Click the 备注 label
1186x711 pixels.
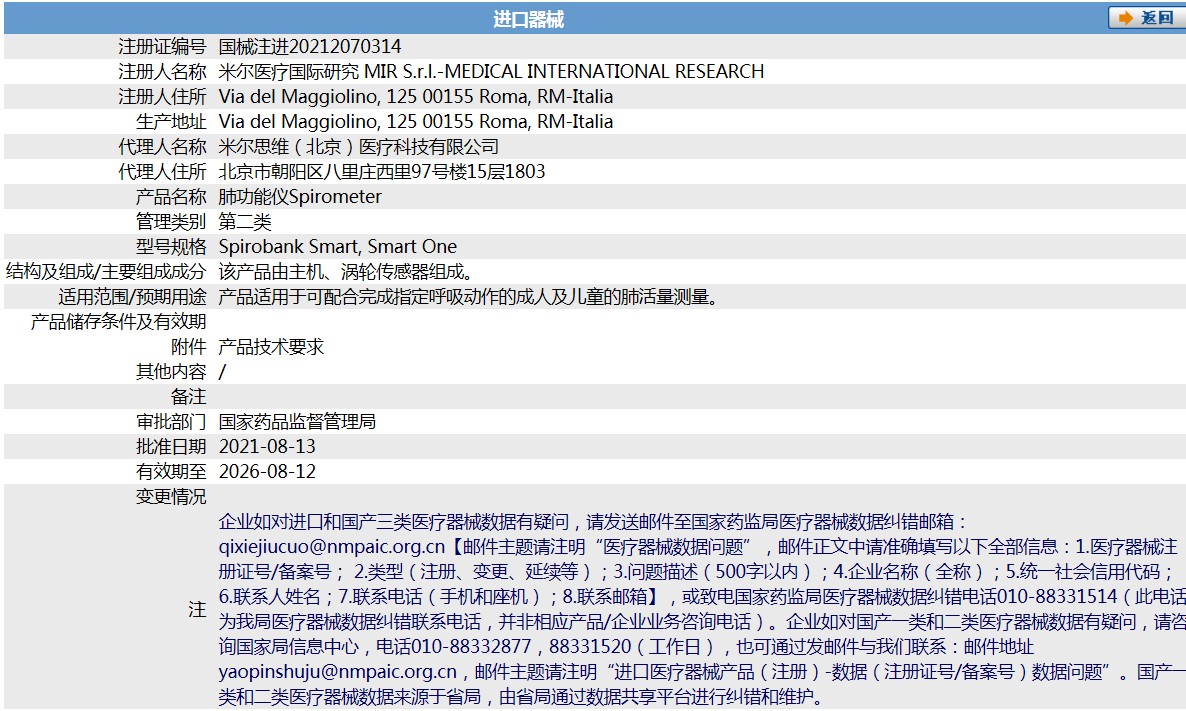click(188, 397)
